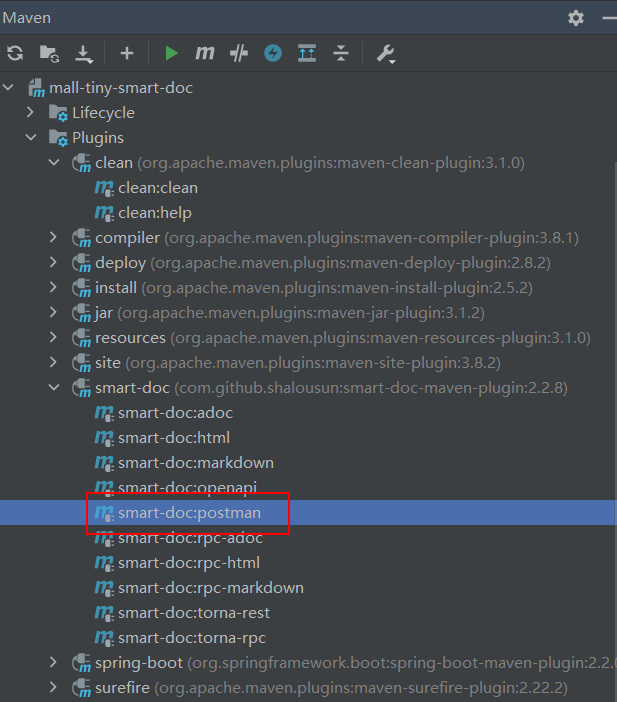The height and width of the screenshot is (702, 617).
Task: Collapse all nodes in Maven tree
Action: pos(341,53)
